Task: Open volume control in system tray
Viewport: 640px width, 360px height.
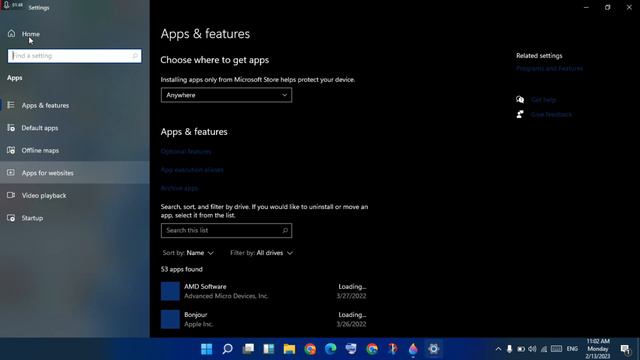Action: coord(532,349)
